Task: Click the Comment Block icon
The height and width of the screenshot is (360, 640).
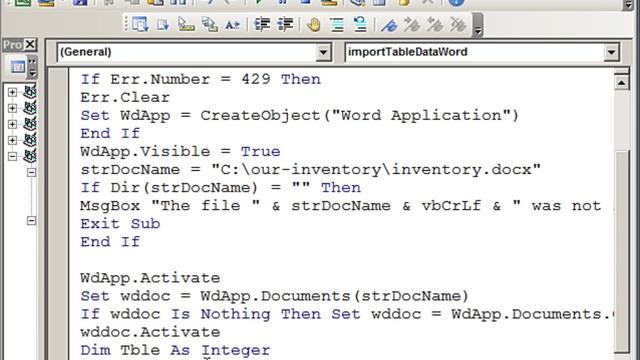Action: 337,24
